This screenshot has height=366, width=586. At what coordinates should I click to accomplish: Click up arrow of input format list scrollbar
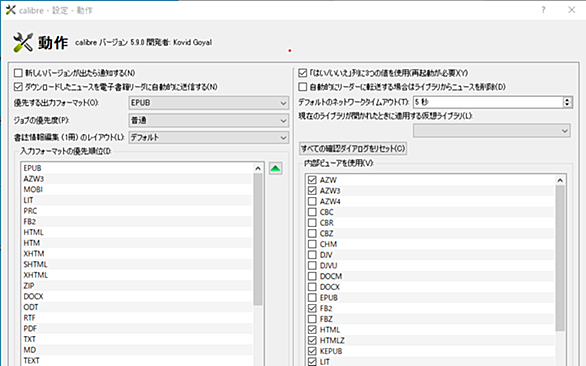[x=258, y=168]
